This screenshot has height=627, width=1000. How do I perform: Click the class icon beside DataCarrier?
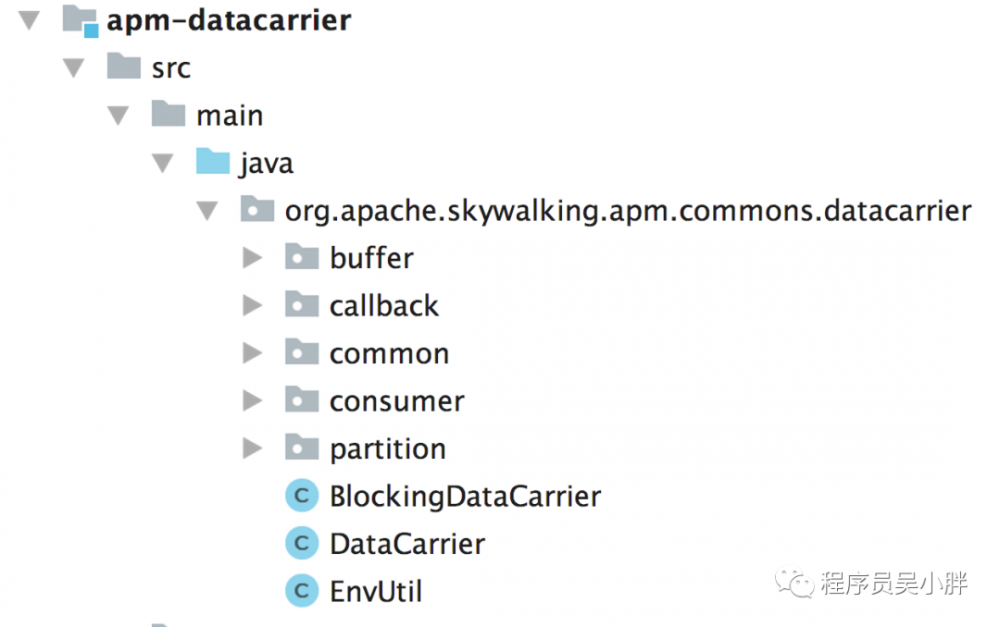tap(302, 543)
